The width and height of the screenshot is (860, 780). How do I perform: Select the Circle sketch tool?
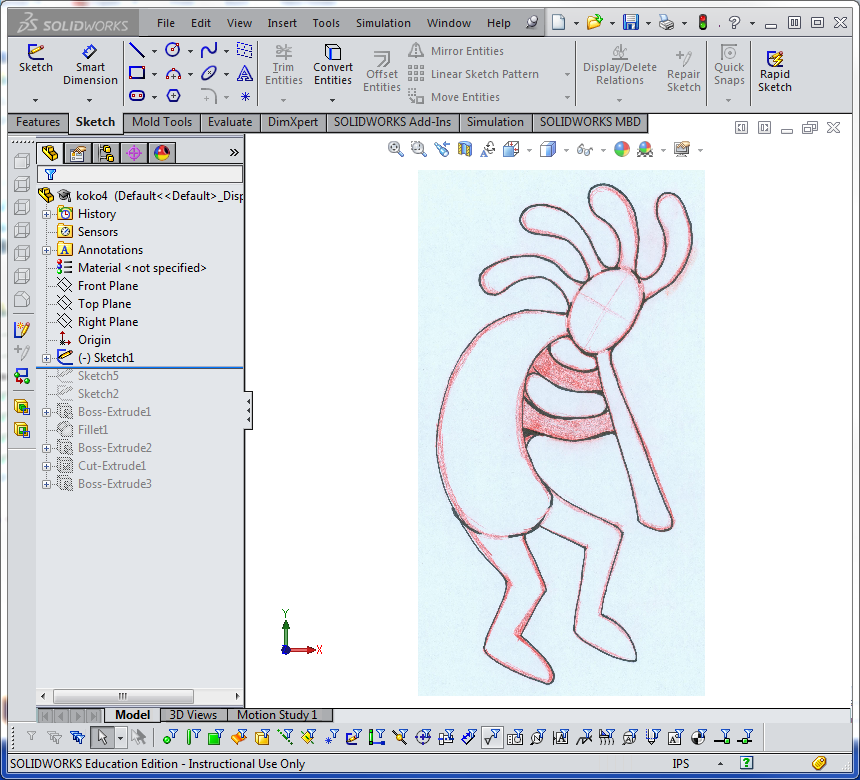173,50
